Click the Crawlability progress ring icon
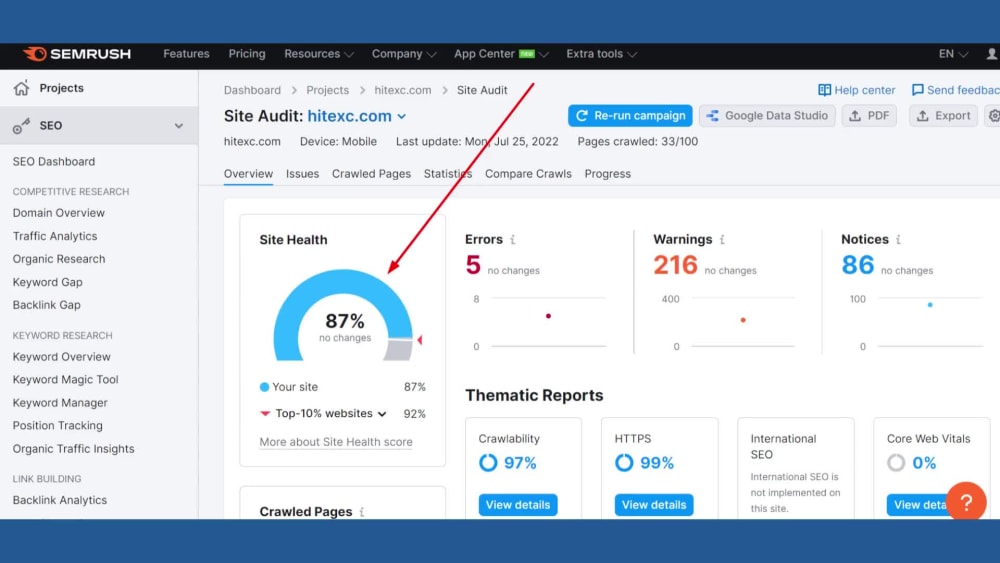The width and height of the screenshot is (1000, 563). click(x=488, y=463)
